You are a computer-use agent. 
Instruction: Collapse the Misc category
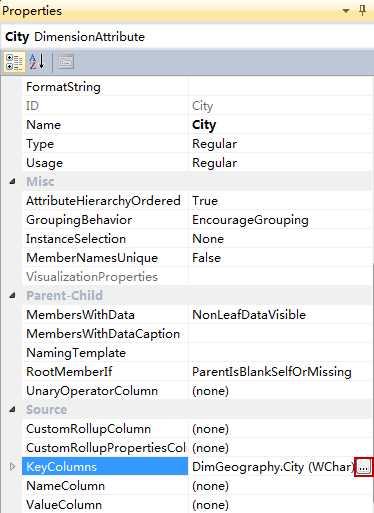12,182
